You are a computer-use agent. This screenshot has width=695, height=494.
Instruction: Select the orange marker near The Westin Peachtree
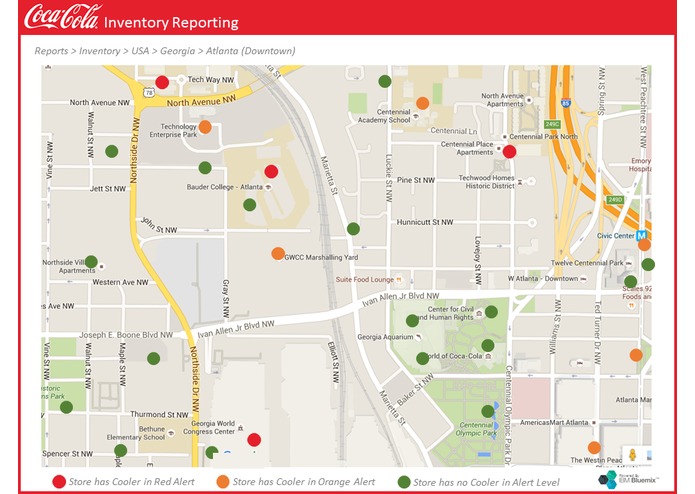pos(594,447)
